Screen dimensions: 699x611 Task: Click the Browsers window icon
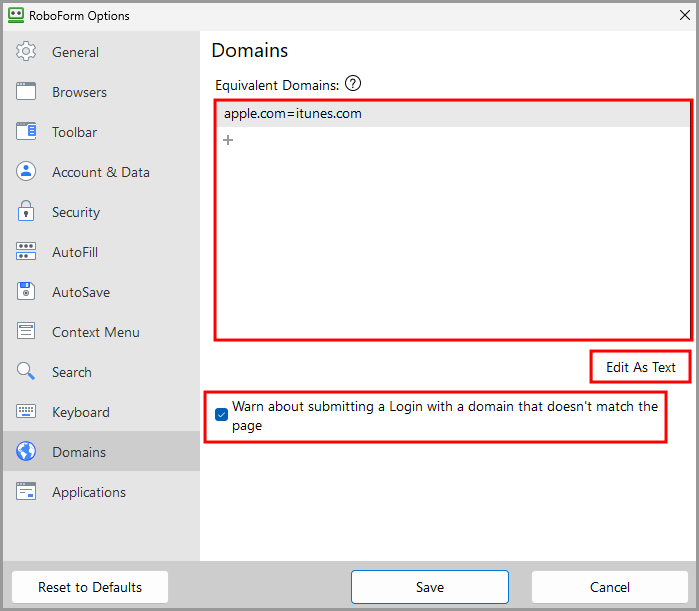(x=26, y=91)
